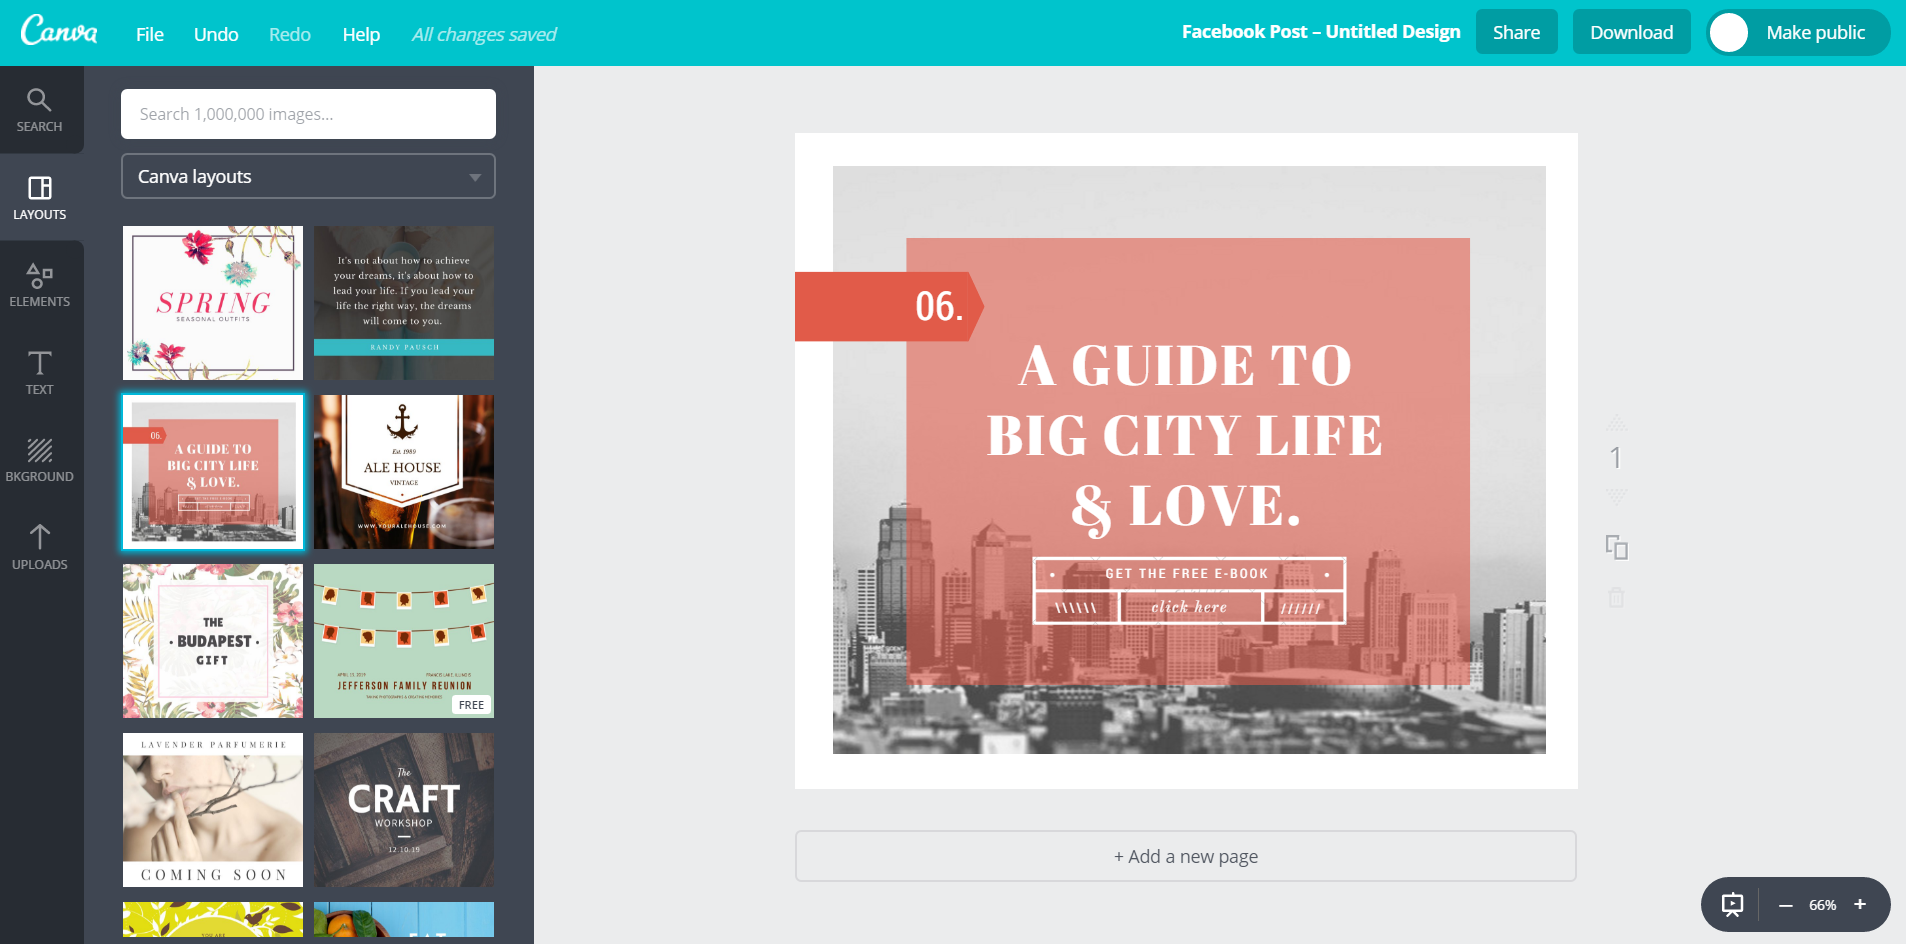The width and height of the screenshot is (1906, 944).
Task: Open the Text panel
Action: [x=40, y=373]
